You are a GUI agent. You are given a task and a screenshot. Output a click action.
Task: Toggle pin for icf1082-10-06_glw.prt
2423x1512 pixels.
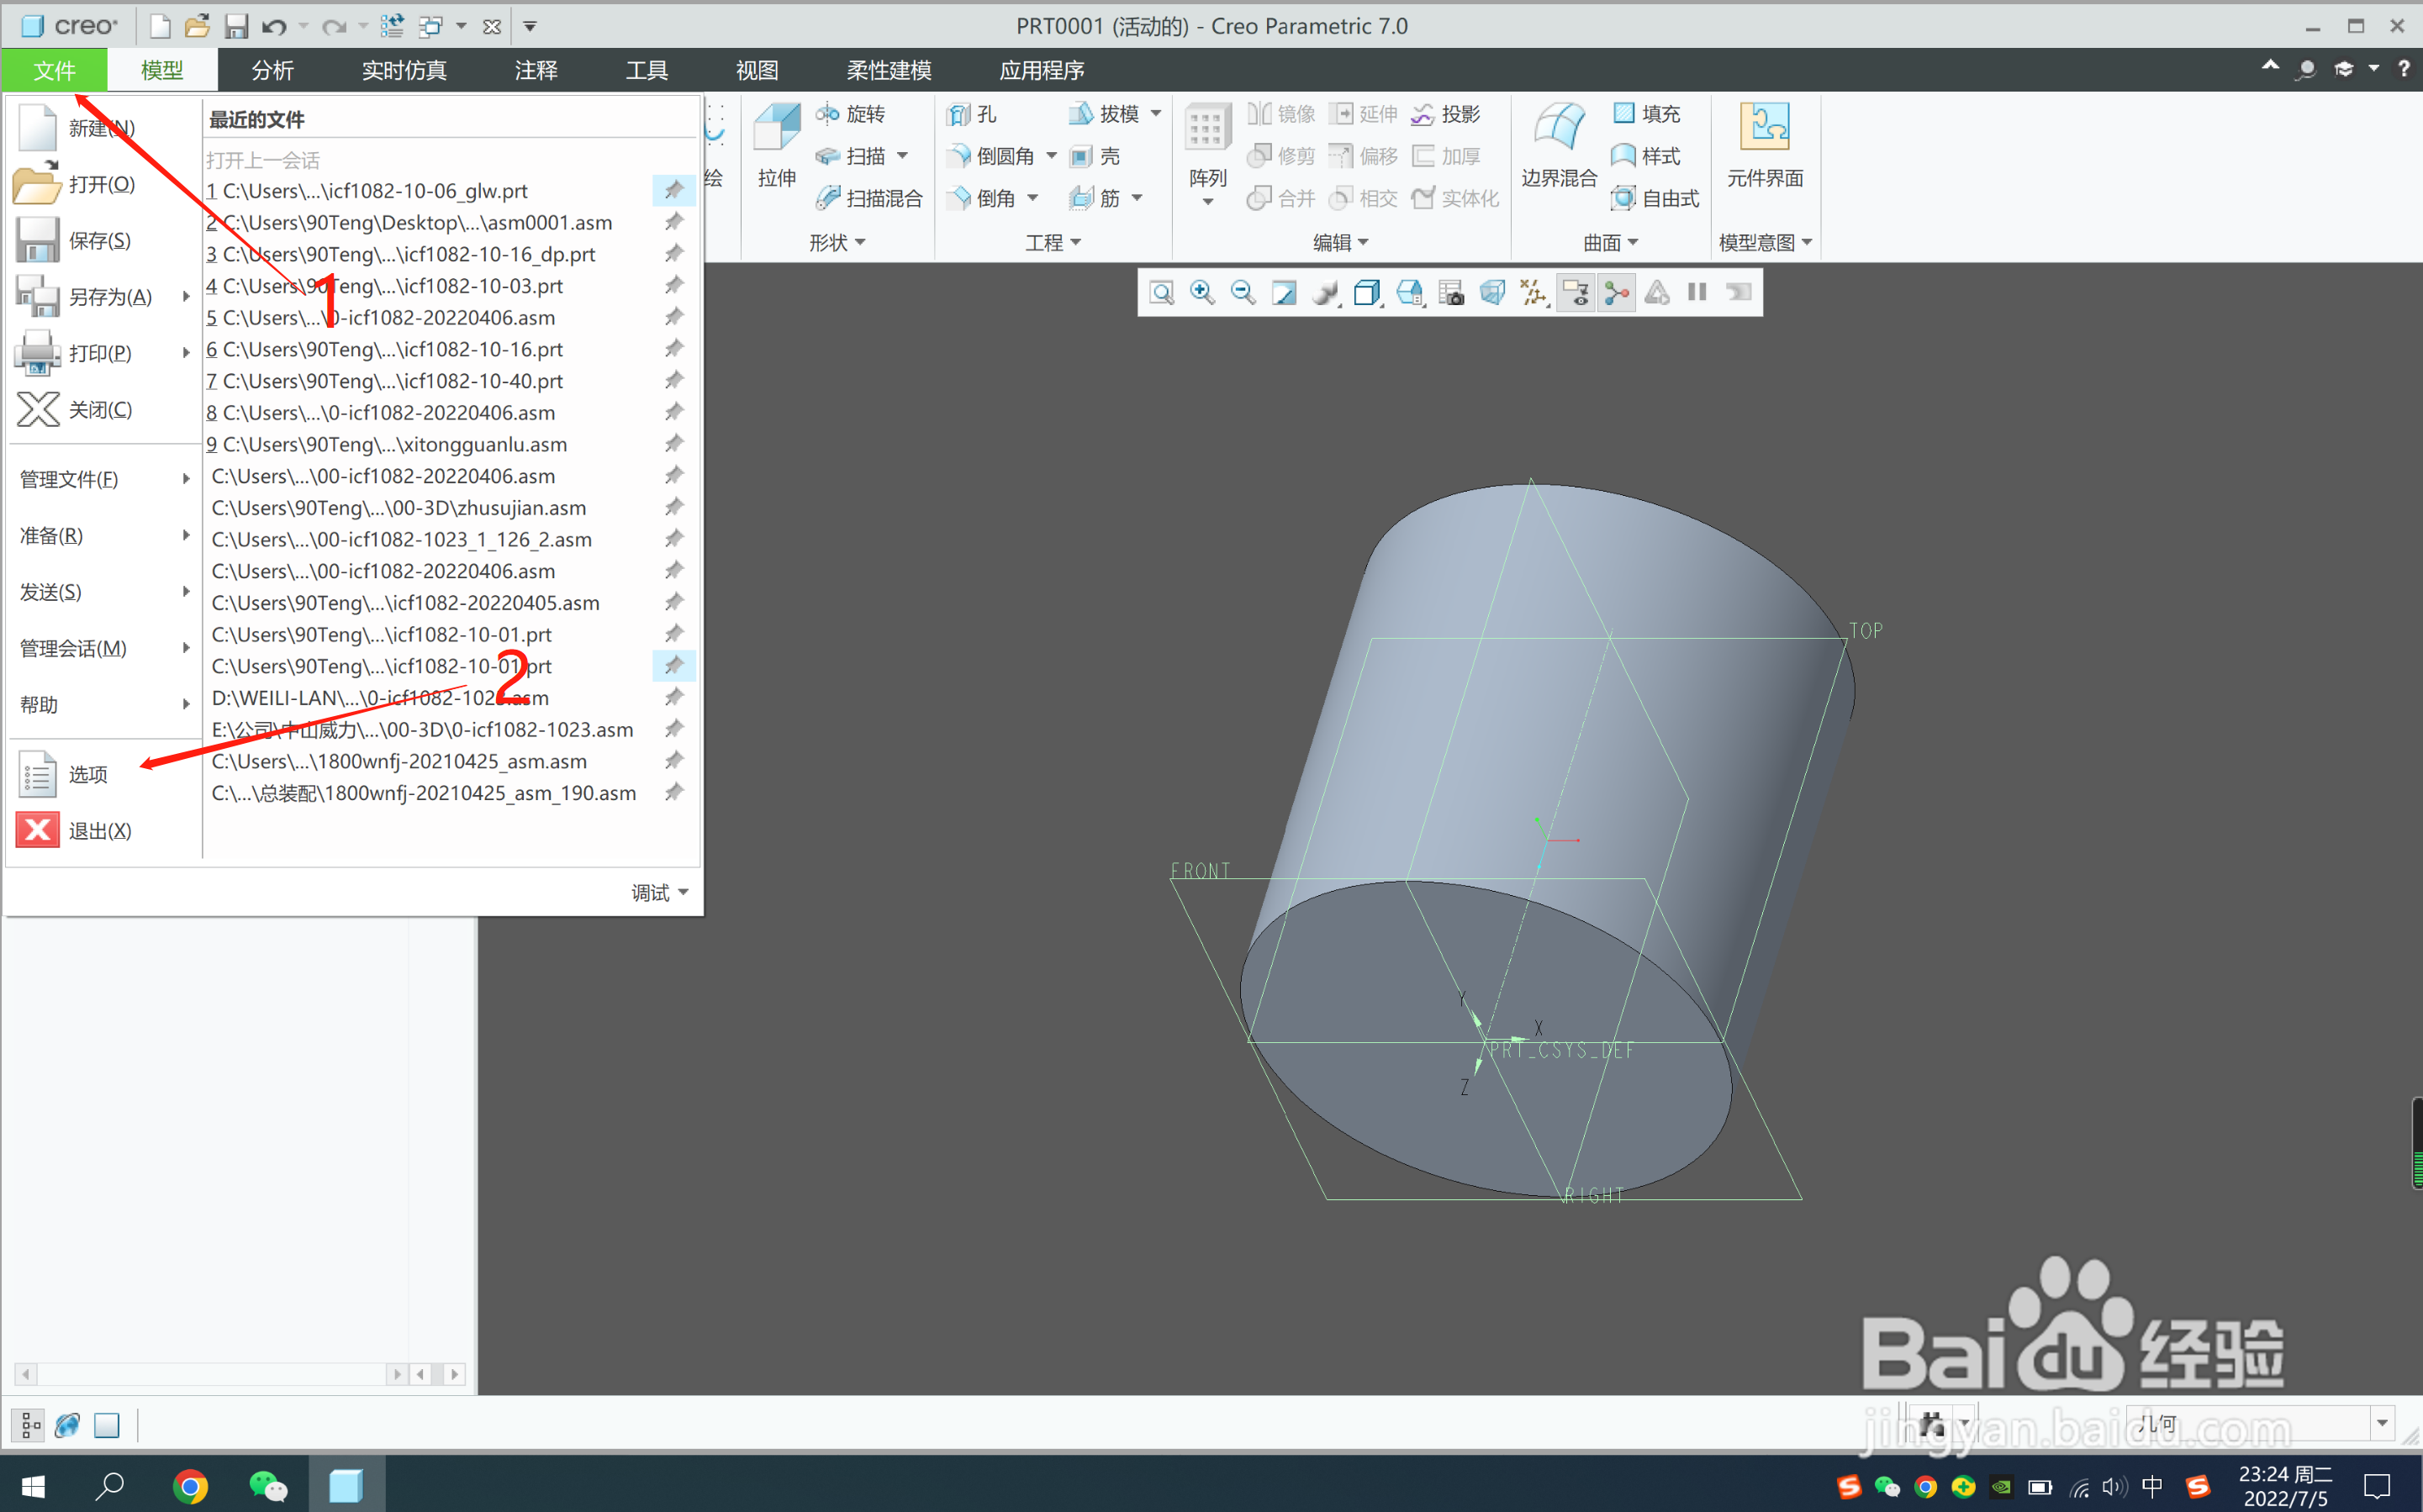[674, 190]
